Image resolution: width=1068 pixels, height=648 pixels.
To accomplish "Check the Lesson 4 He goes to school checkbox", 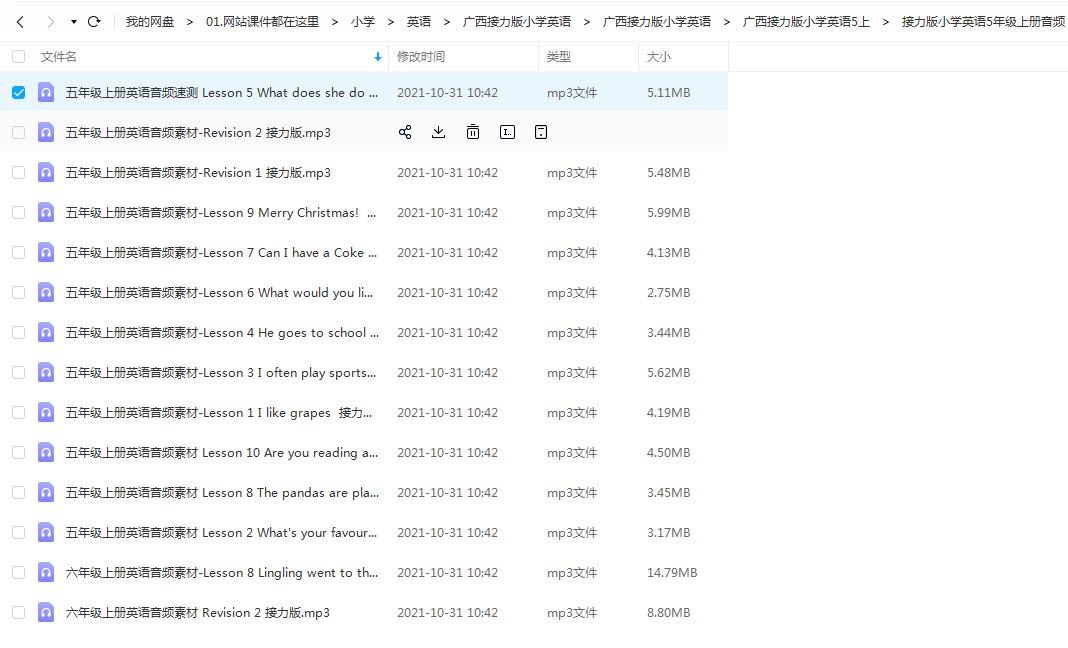I will tap(18, 333).
